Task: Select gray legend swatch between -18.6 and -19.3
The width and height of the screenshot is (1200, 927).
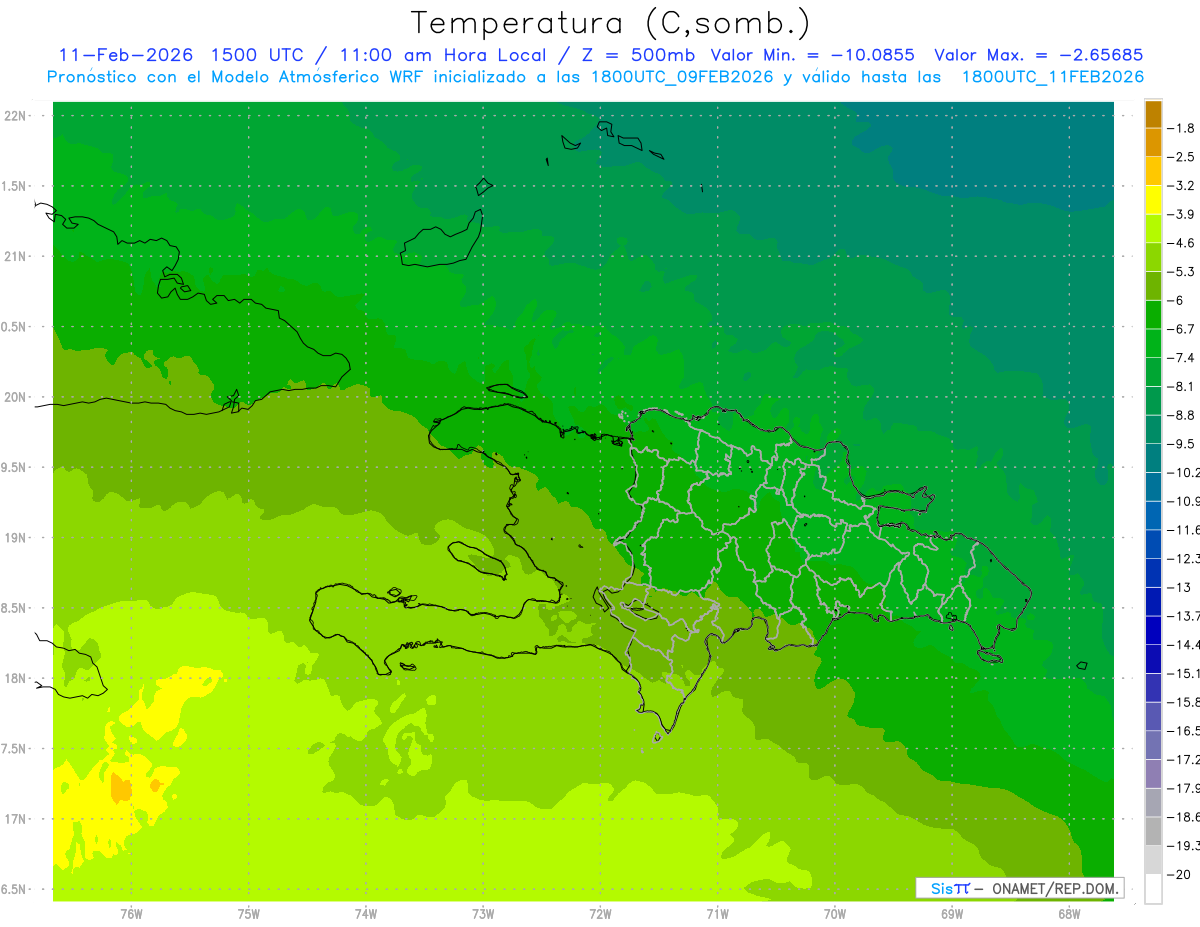Action: click(1153, 831)
